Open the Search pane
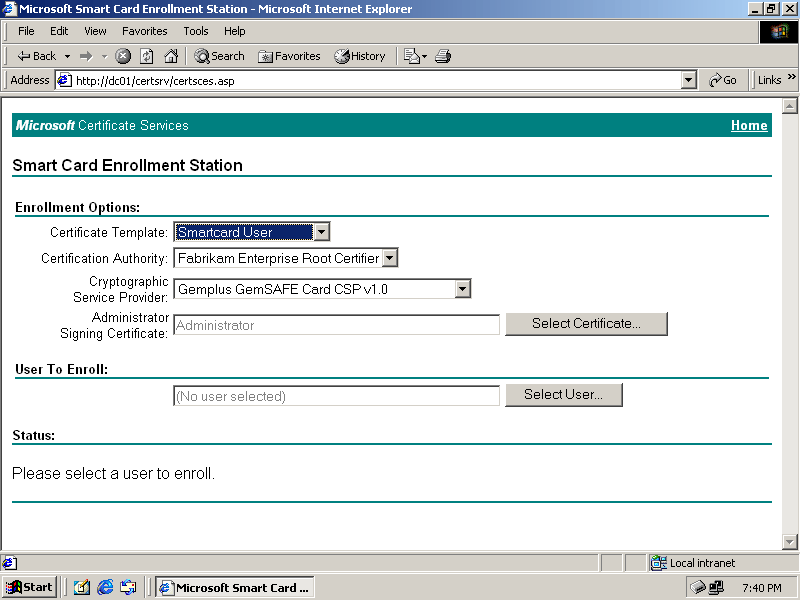This screenshot has width=800, height=600. [219, 56]
